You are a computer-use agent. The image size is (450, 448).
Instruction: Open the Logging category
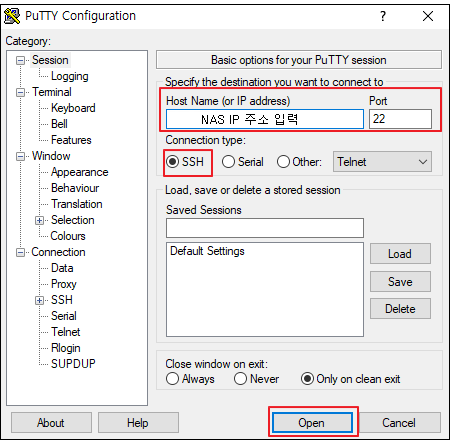pos(70,76)
